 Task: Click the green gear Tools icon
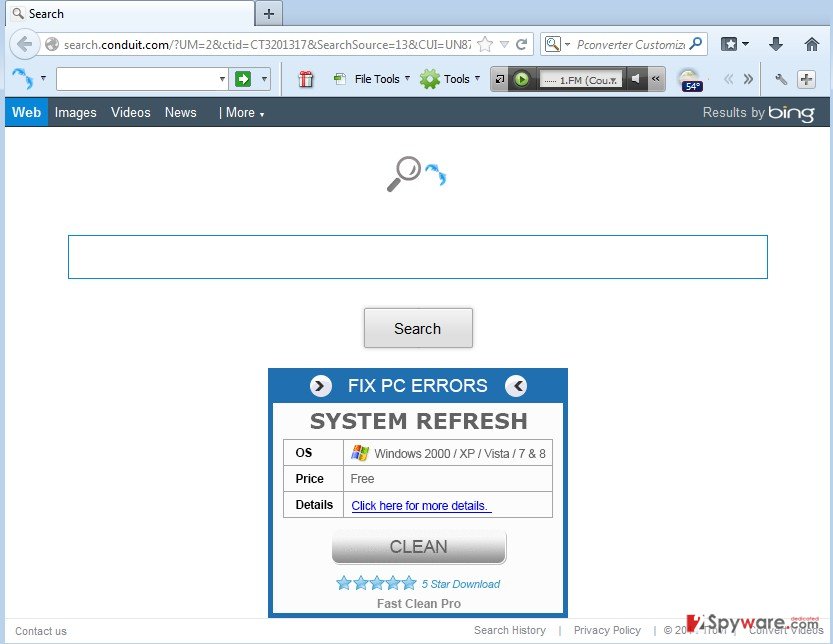click(x=430, y=79)
